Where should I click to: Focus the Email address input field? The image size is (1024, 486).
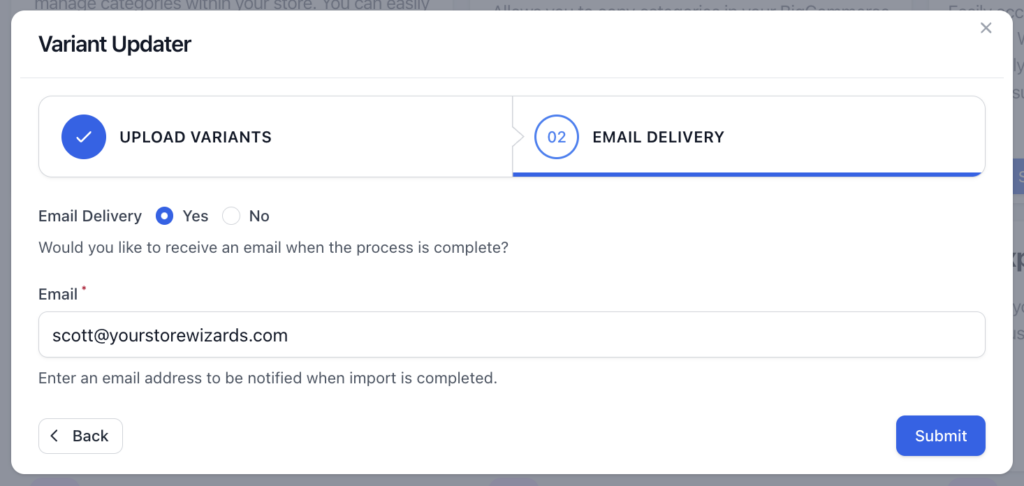pyautogui.click(x=511, y=334)
